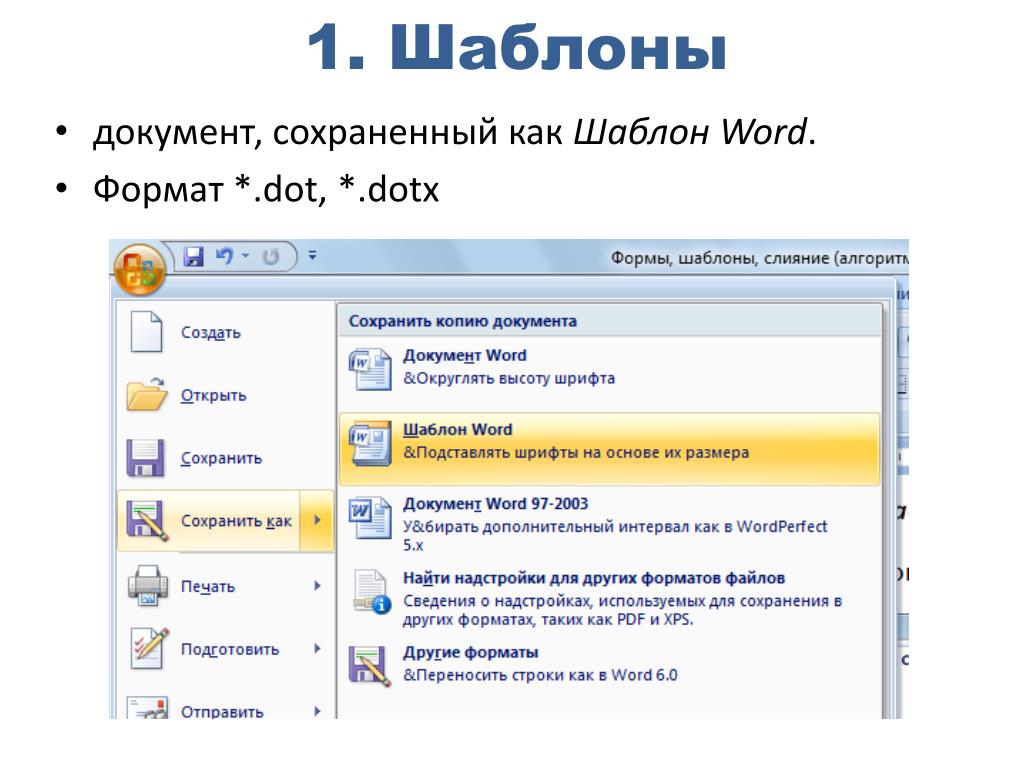Click the Документ Word file icon

point(370,369)
